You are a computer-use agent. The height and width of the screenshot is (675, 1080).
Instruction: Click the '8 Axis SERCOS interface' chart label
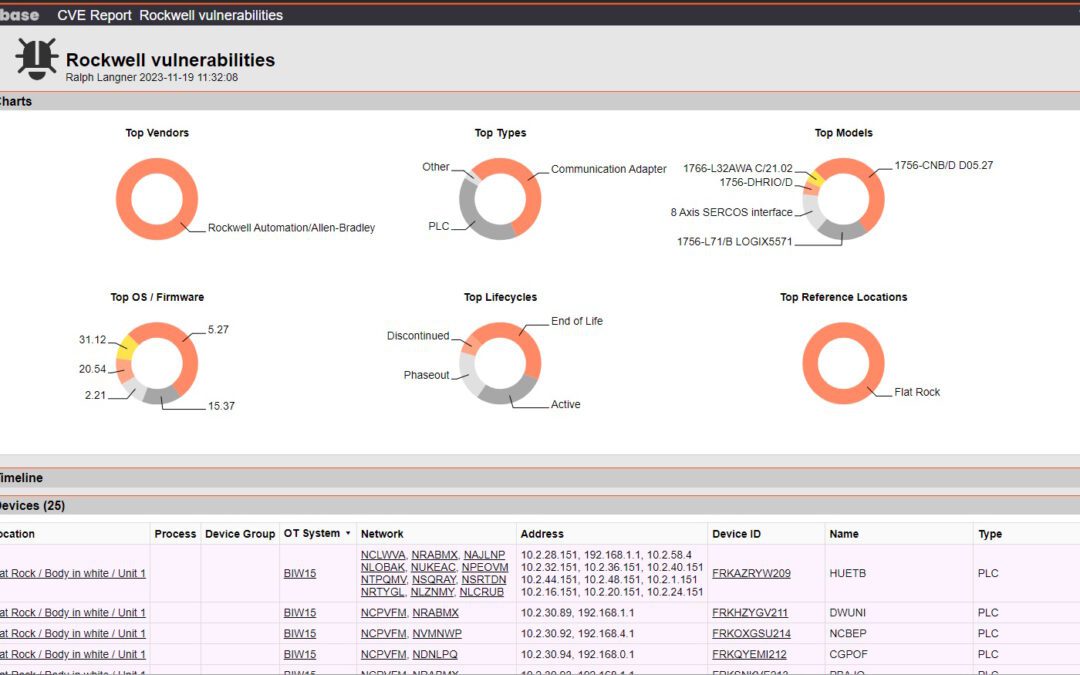(731, 212)
